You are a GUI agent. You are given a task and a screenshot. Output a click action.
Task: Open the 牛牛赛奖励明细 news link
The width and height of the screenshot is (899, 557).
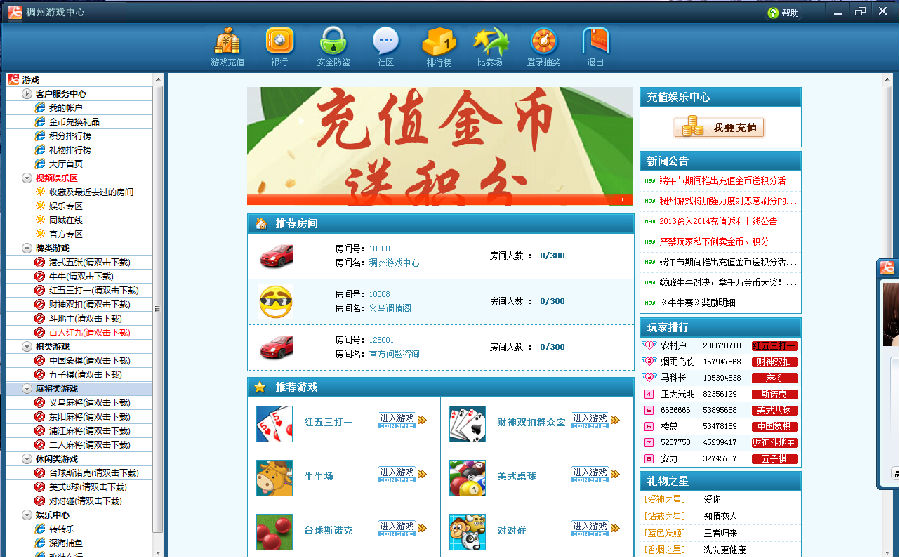pyautogui.click(x=697, y=302)
